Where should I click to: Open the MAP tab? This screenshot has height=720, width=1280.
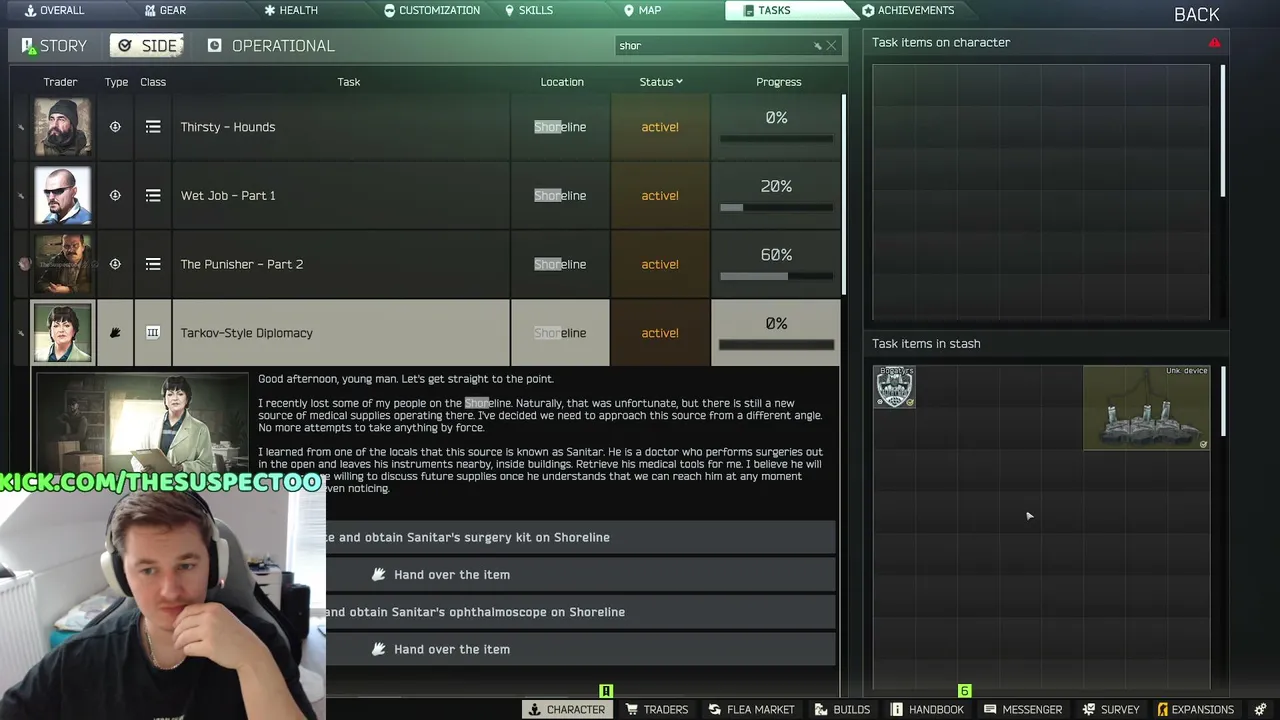(642, 10)
